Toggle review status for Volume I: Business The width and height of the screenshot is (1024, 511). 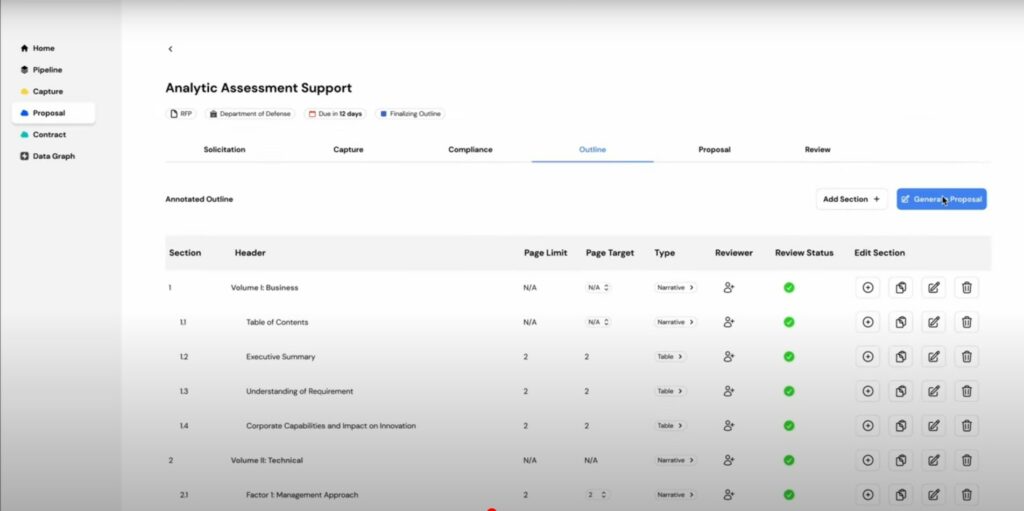pyautogui.click(x=789, y=288)
